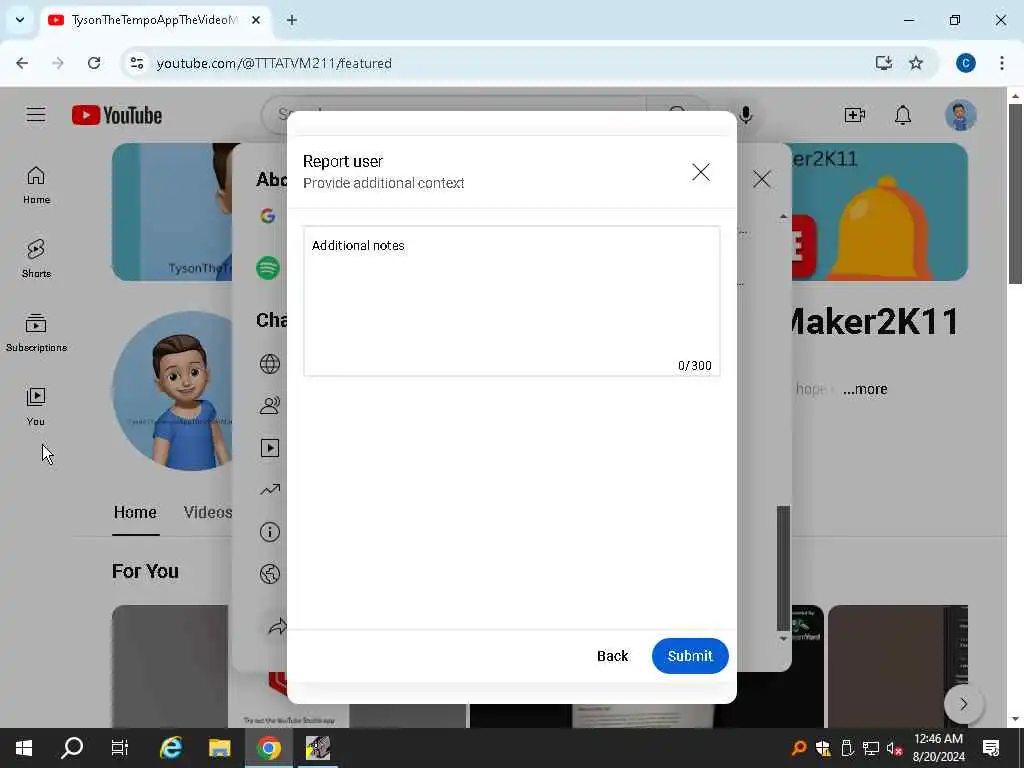Open the Action Center notifications

(x=991, y=748)
